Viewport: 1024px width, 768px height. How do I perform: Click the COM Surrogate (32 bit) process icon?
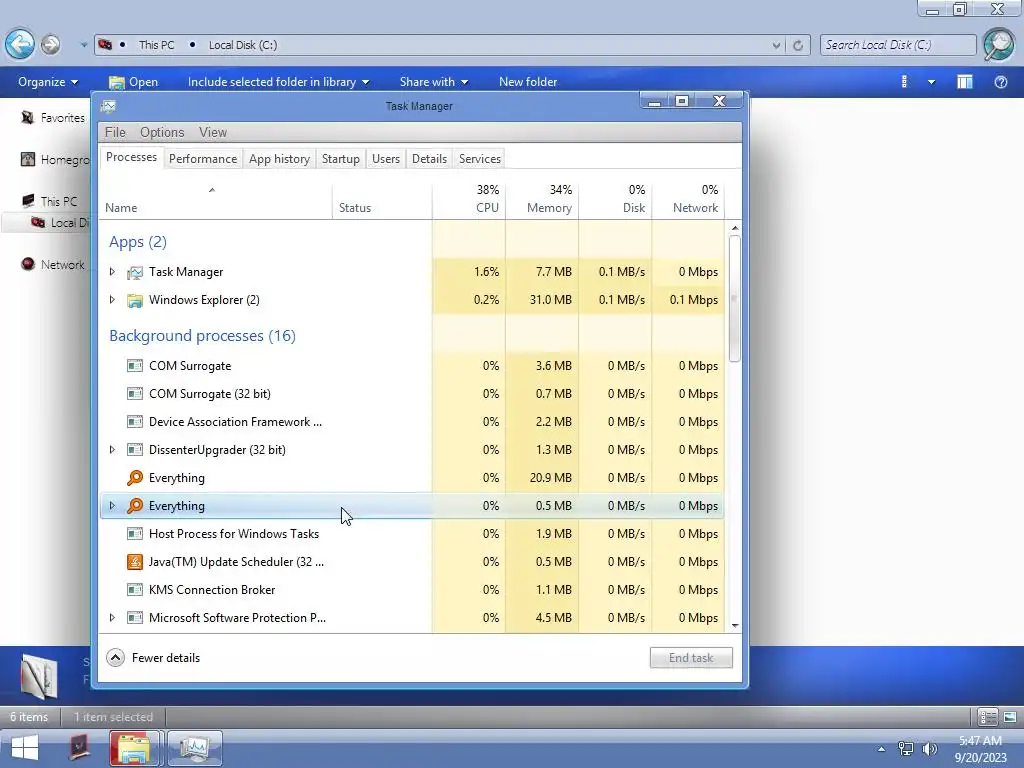click(135, 394)
